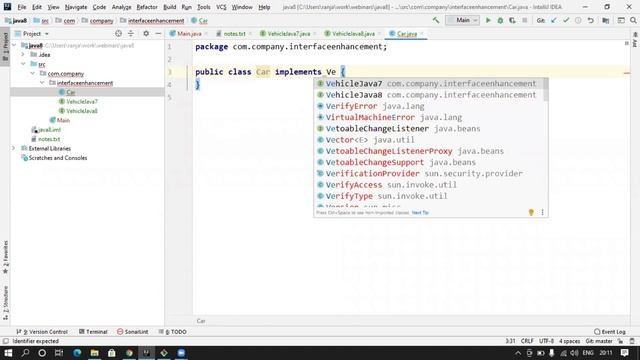The image size is (640, 360).
Task: Run with coverage icon in toolbar
Action: pos(512,20)
